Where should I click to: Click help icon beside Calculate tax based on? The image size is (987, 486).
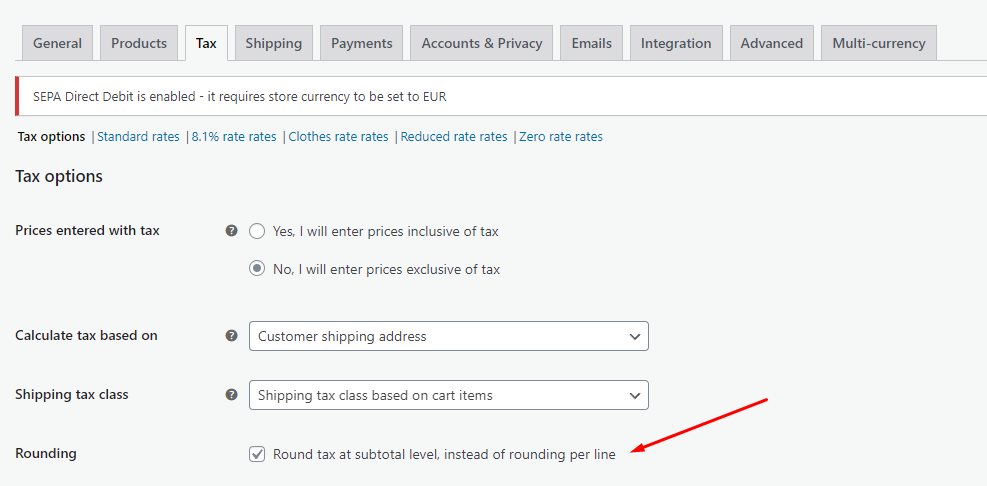(x=232, y=336)
